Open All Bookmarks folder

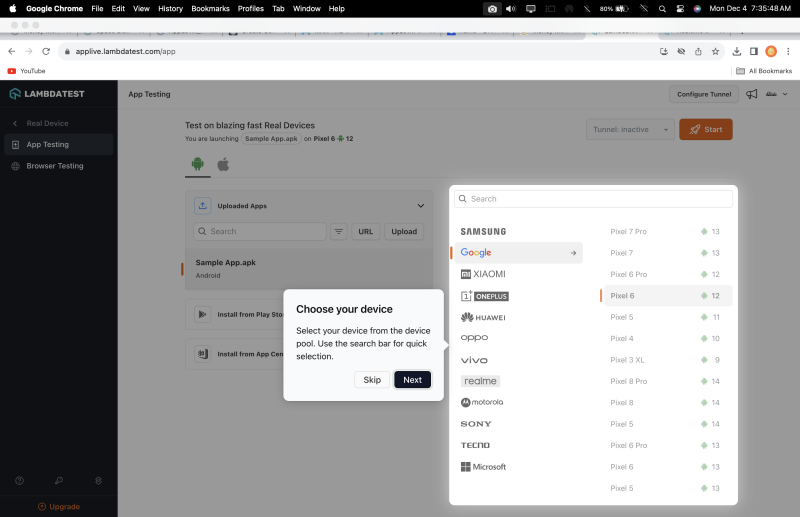tap(764, 71)
